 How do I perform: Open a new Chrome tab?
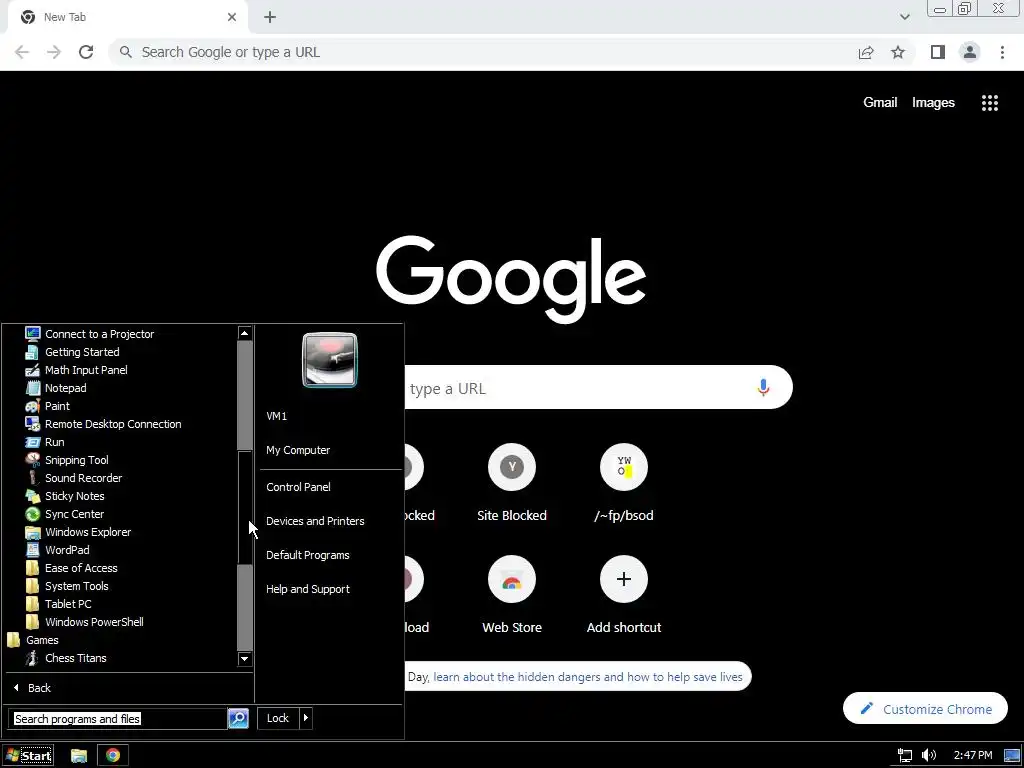coord(270,17)
